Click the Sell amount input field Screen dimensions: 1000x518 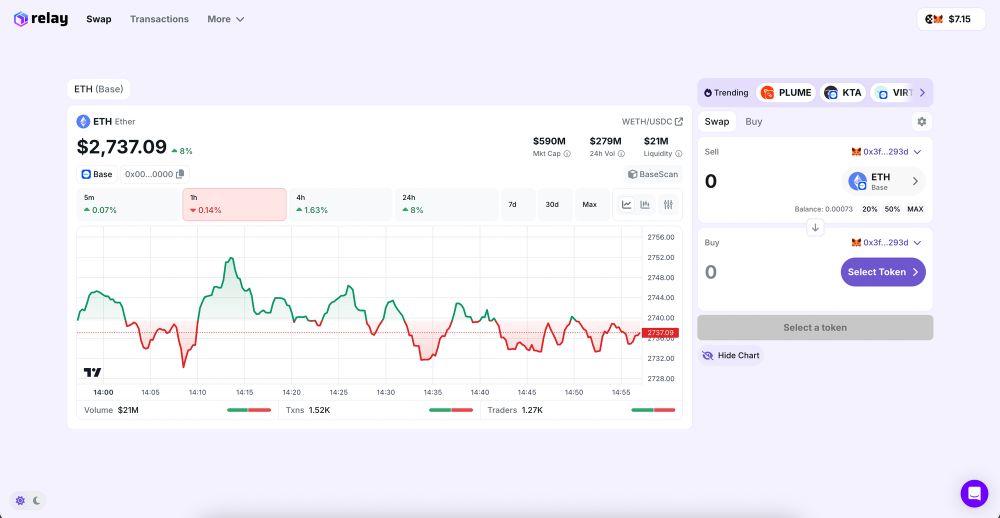768,182
